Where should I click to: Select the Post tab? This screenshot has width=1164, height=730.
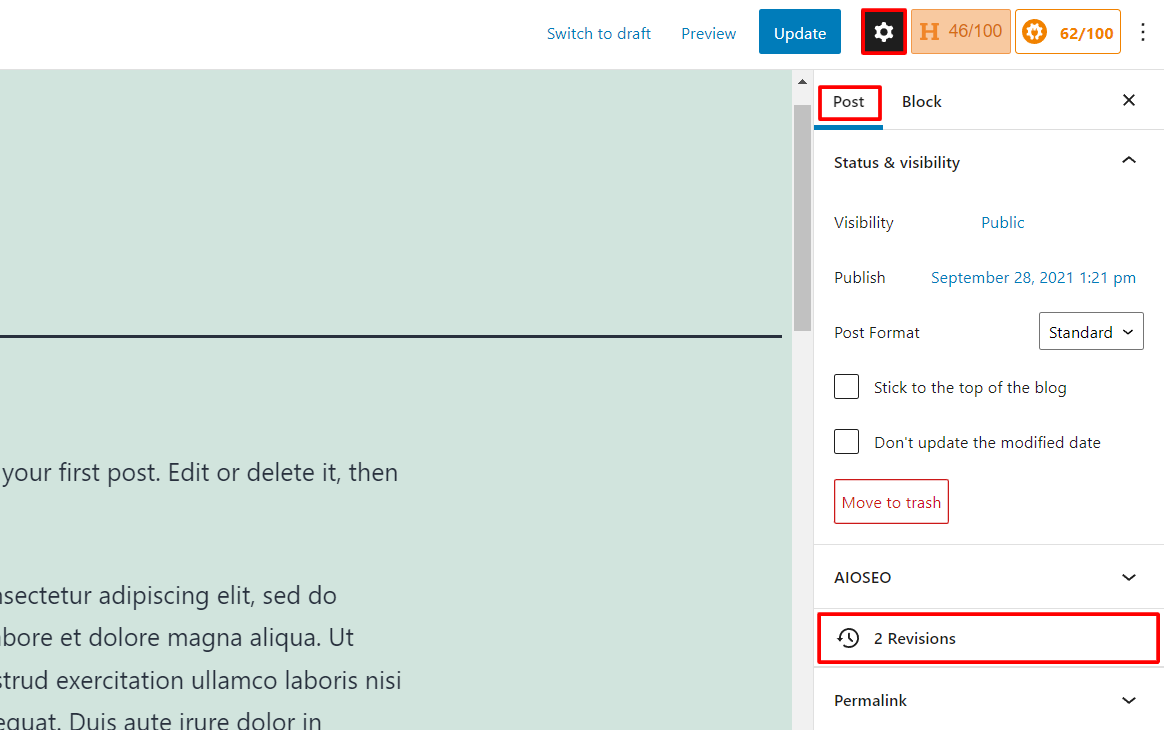point(849,101)
